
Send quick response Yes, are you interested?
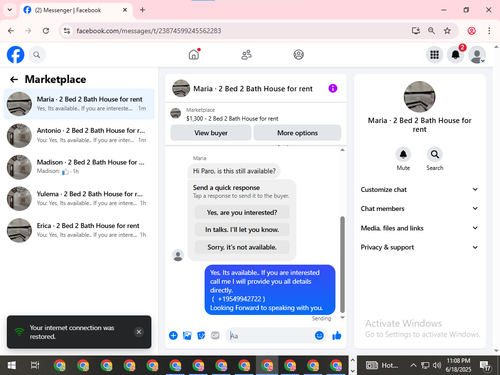(x=242, y=212)
